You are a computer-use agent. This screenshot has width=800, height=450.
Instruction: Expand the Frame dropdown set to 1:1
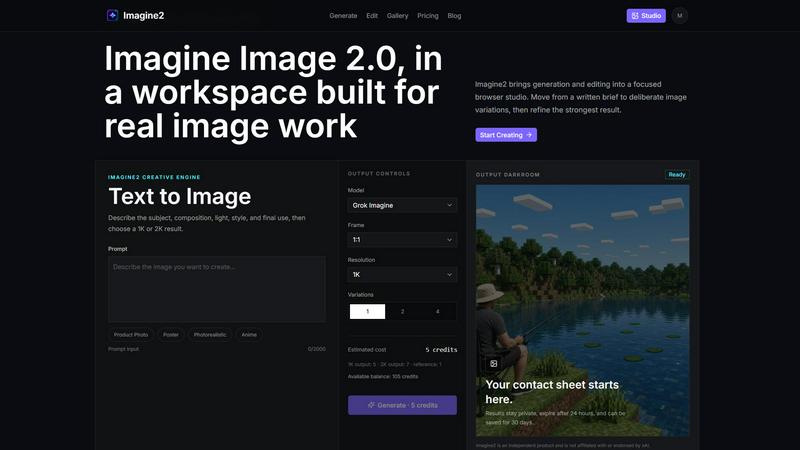tap(402, 240)
